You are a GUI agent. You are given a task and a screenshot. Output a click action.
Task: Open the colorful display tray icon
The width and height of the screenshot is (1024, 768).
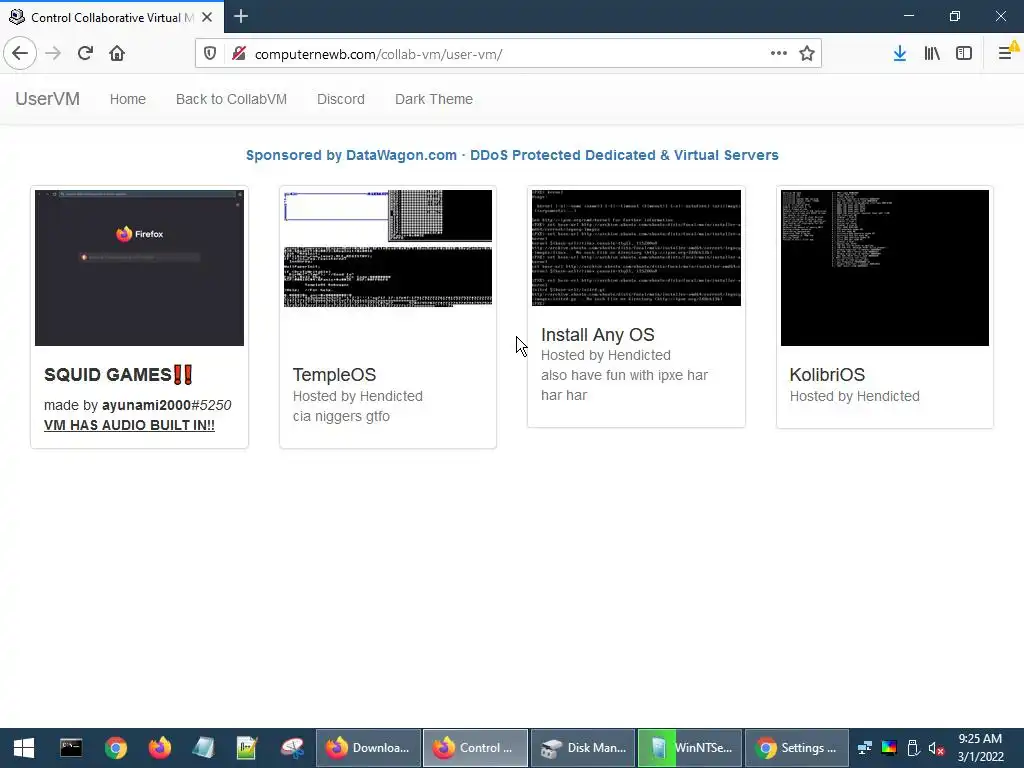coord(889,748)
